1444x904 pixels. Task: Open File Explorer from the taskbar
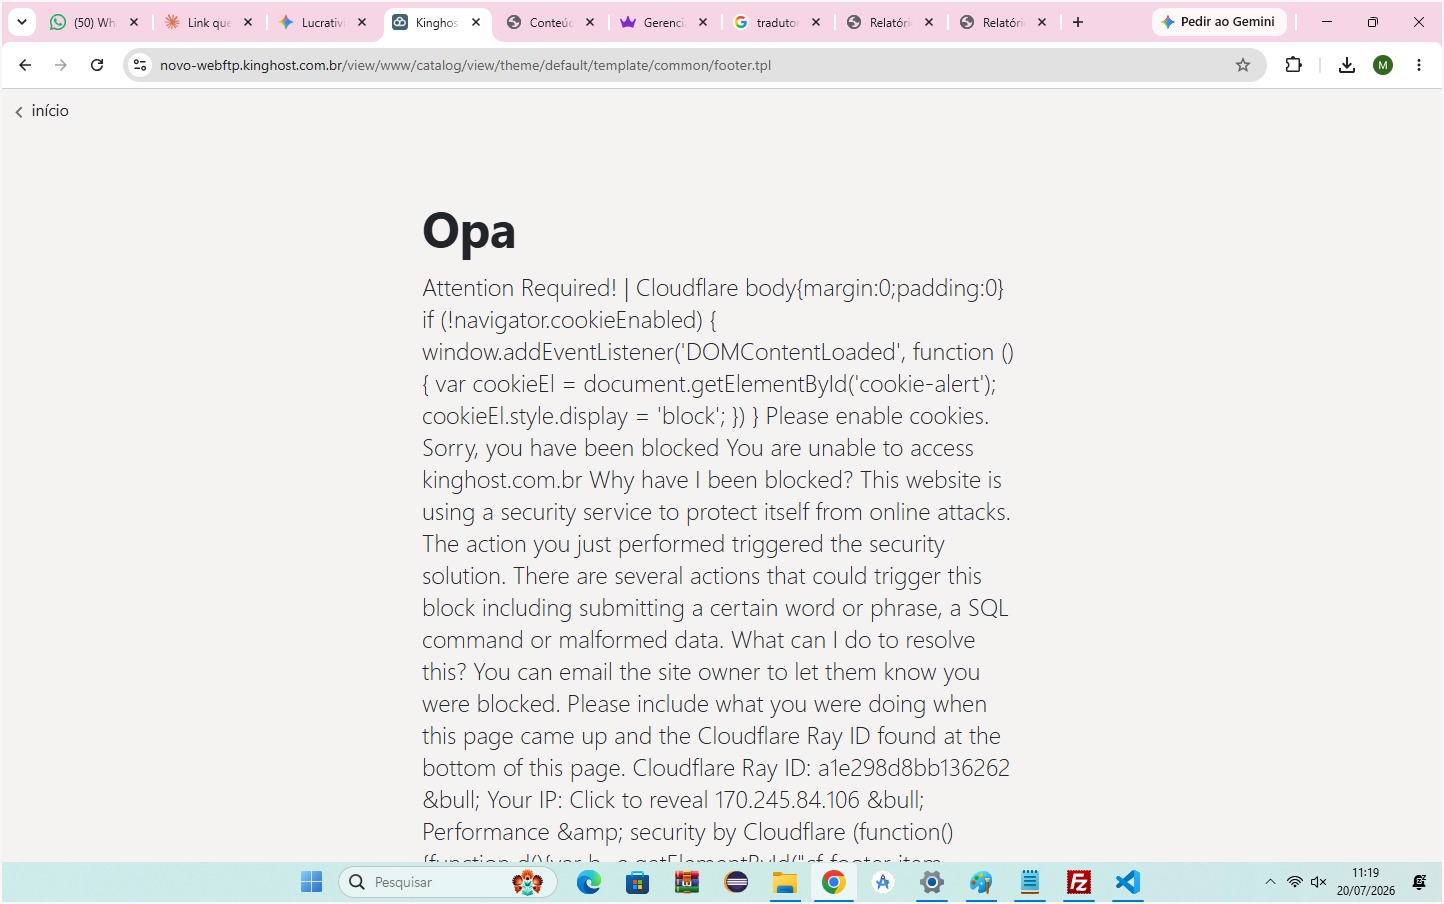[x=784, y=882]
